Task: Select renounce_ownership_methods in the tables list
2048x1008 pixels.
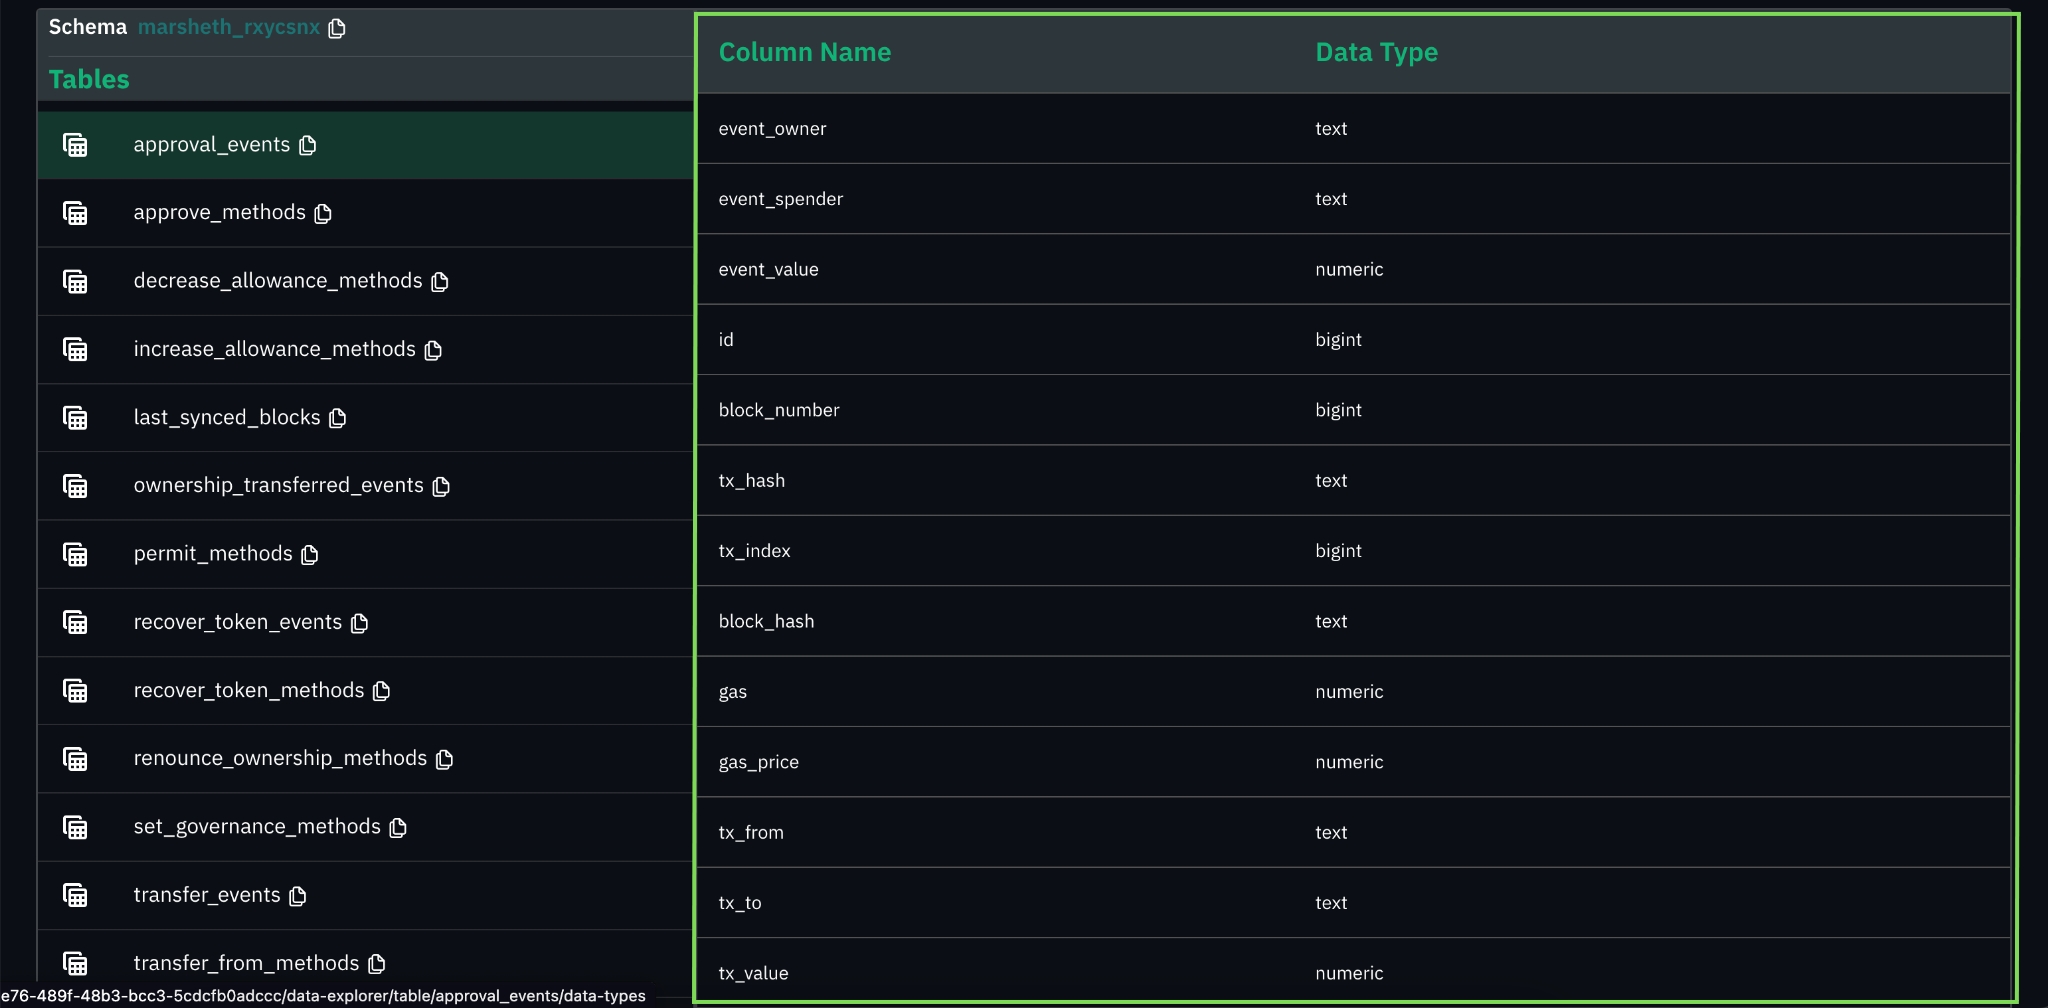Action: click(280, 759)
